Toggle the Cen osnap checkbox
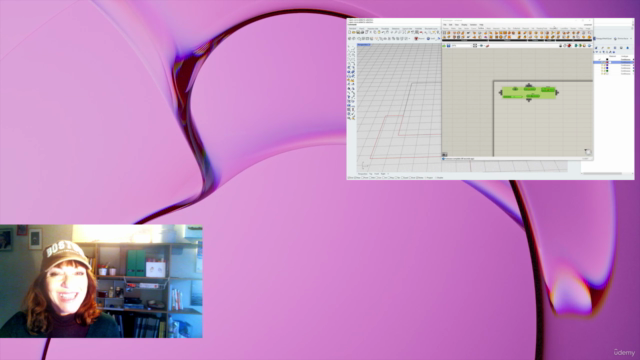This screenshot has width=640, height=360. click(377, 178)
